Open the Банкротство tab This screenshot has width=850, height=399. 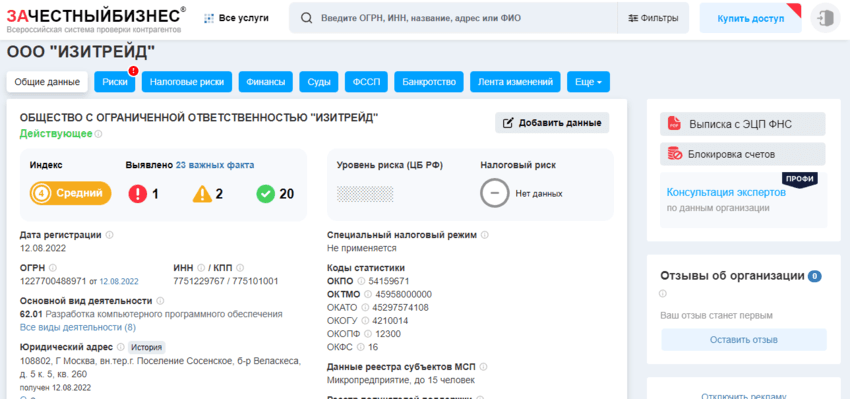(429, 82)
